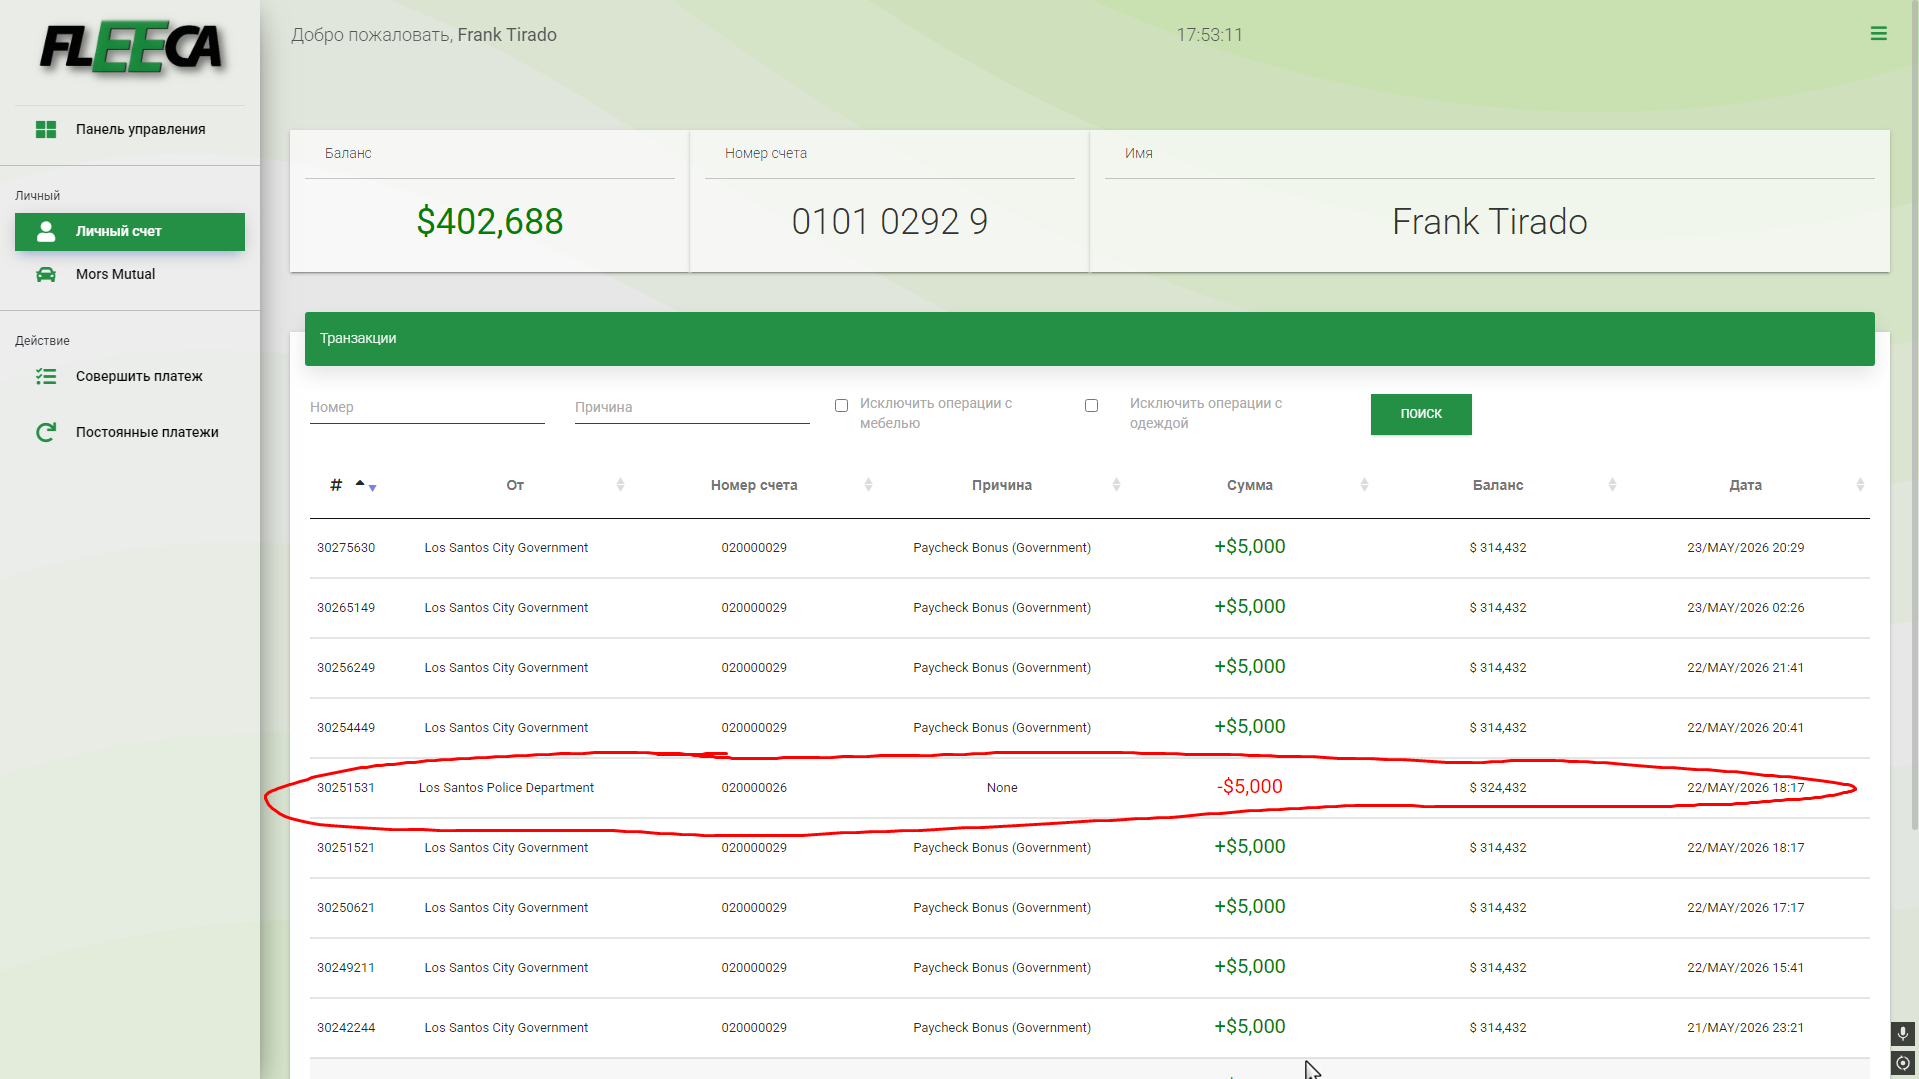Click the location target icon in corner
This screenshot has height=1079, width=1919.
[x=1903, y=1063]
